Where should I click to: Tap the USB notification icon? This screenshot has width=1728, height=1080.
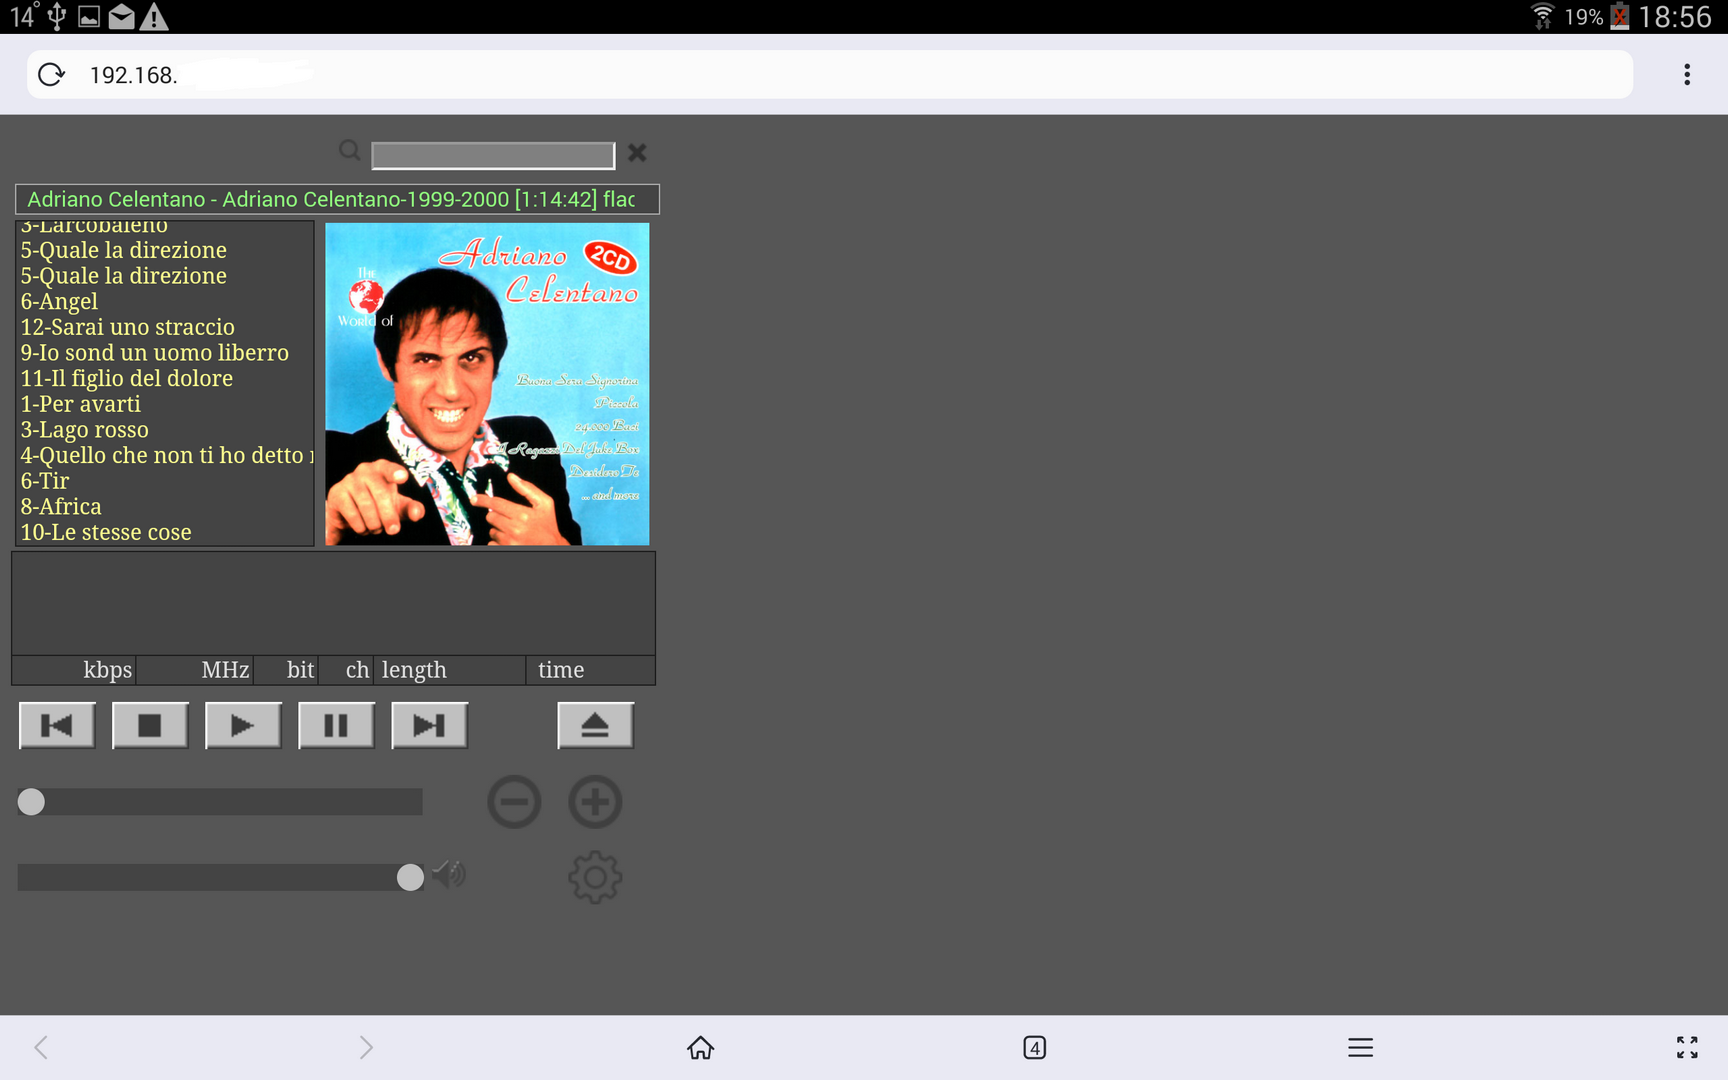[57, 16]
